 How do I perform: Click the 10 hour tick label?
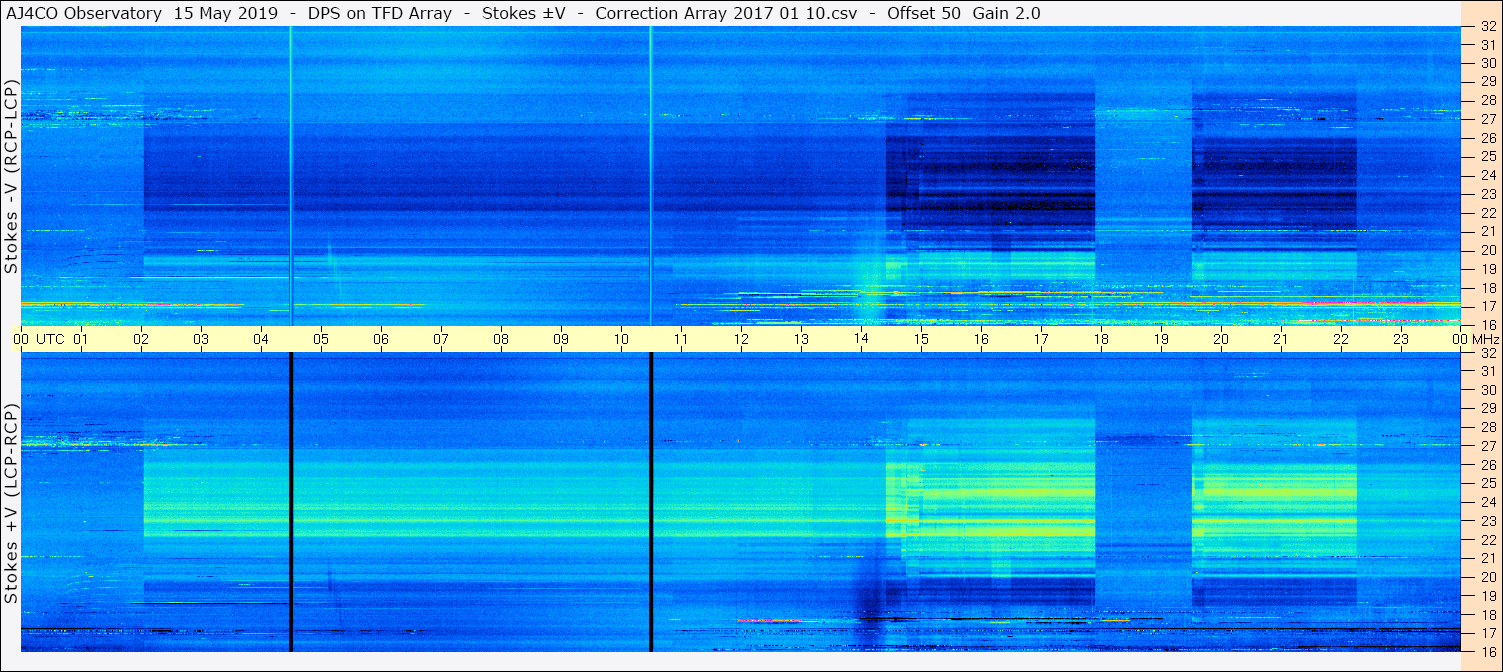click(621, 339)
